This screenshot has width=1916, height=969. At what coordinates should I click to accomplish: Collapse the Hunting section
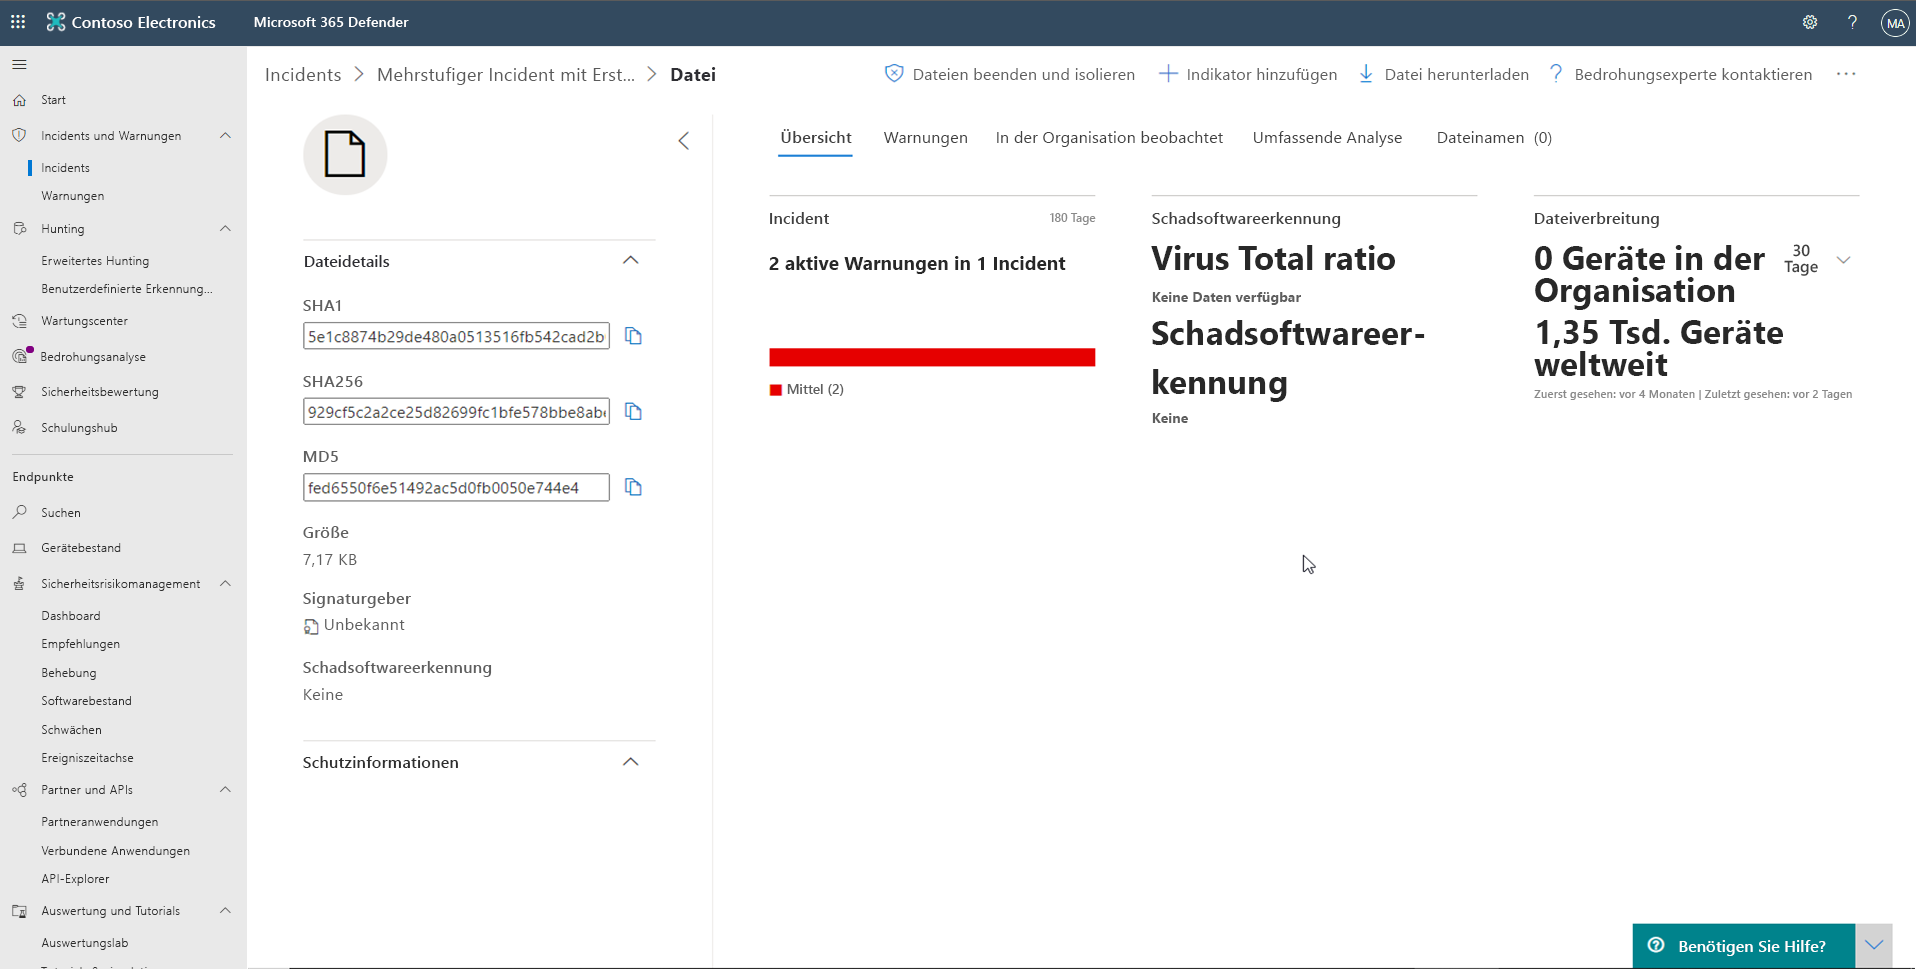pyautogui.click(x=225, y=229)
